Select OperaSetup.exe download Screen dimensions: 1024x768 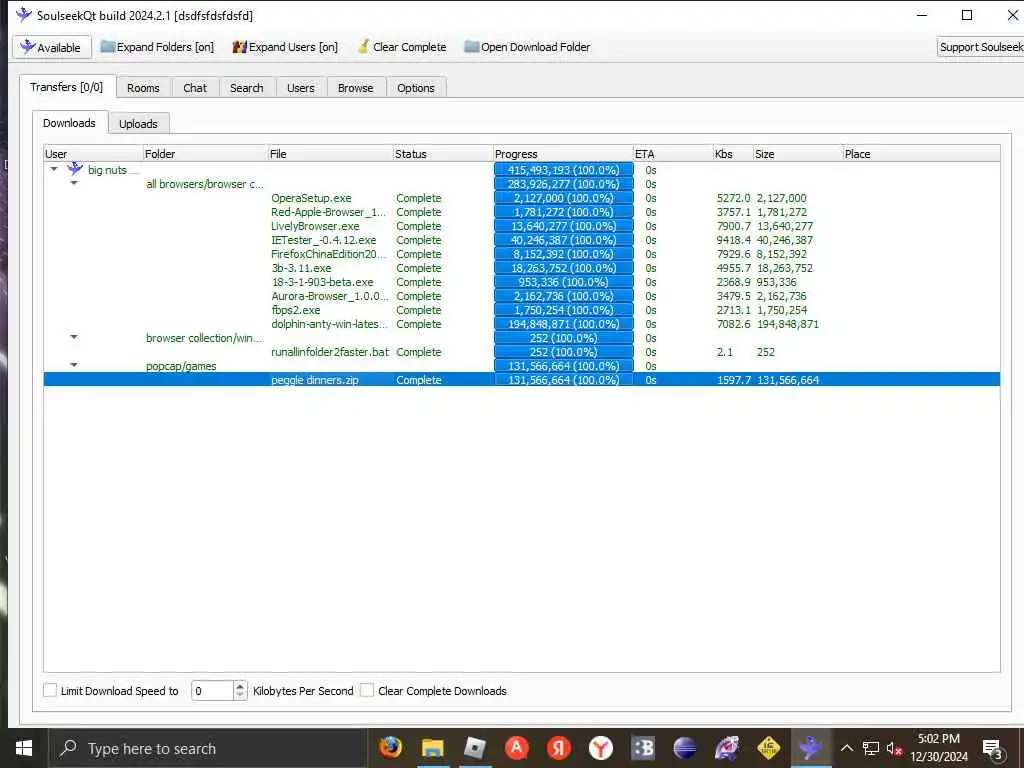pos(312,198)
